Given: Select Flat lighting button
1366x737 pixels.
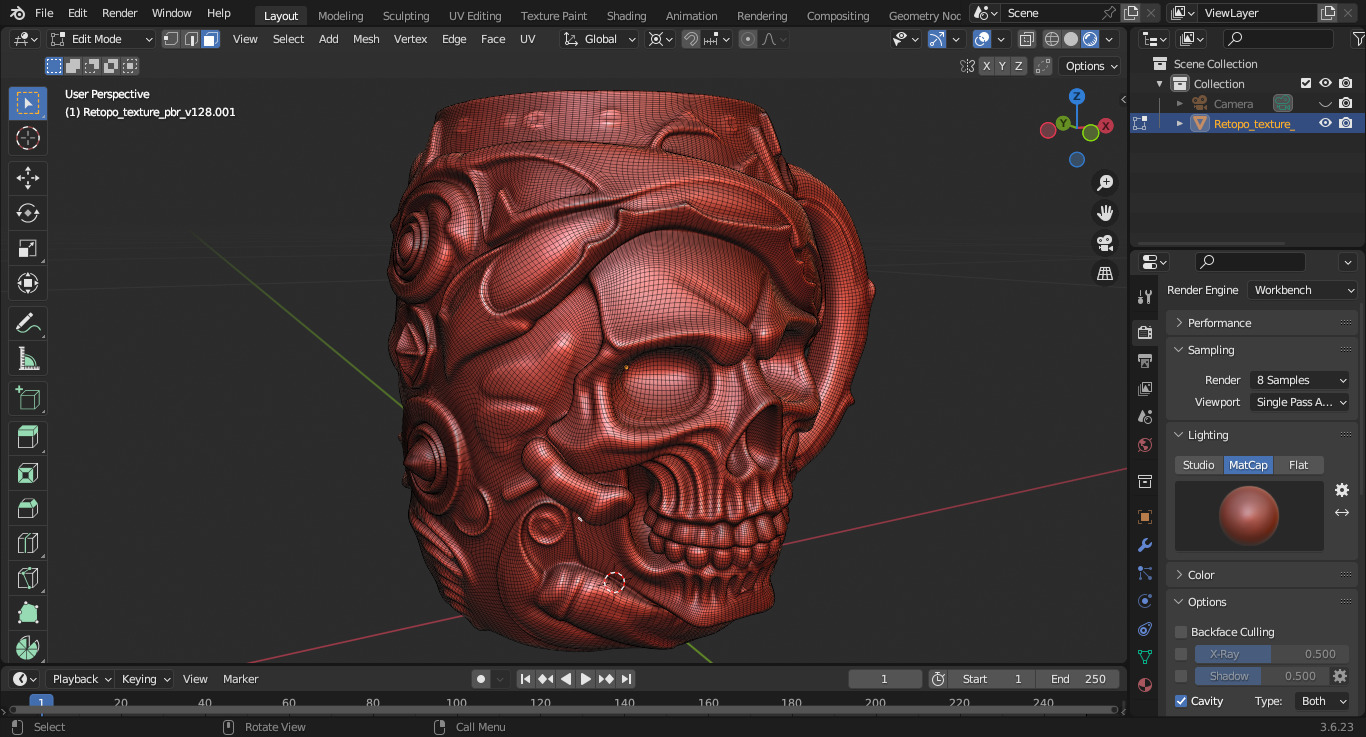Looking at the screenshot, I should [1298, 465].
